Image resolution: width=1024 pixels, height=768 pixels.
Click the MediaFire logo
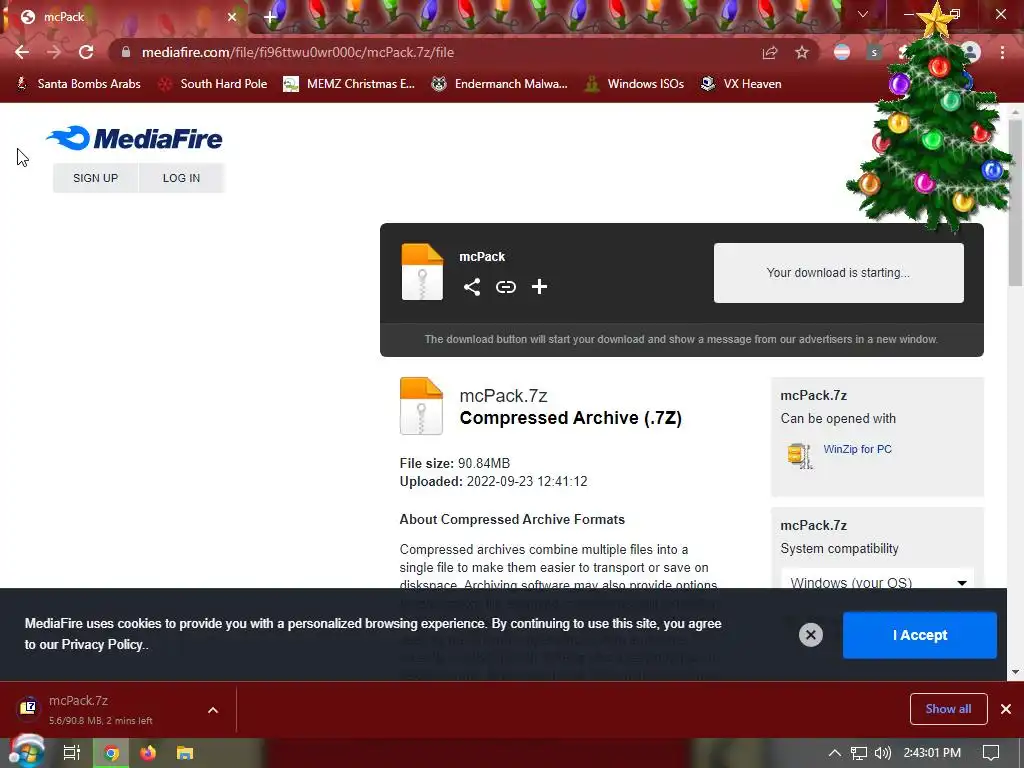pyautogui.click(x=135, y=138)
